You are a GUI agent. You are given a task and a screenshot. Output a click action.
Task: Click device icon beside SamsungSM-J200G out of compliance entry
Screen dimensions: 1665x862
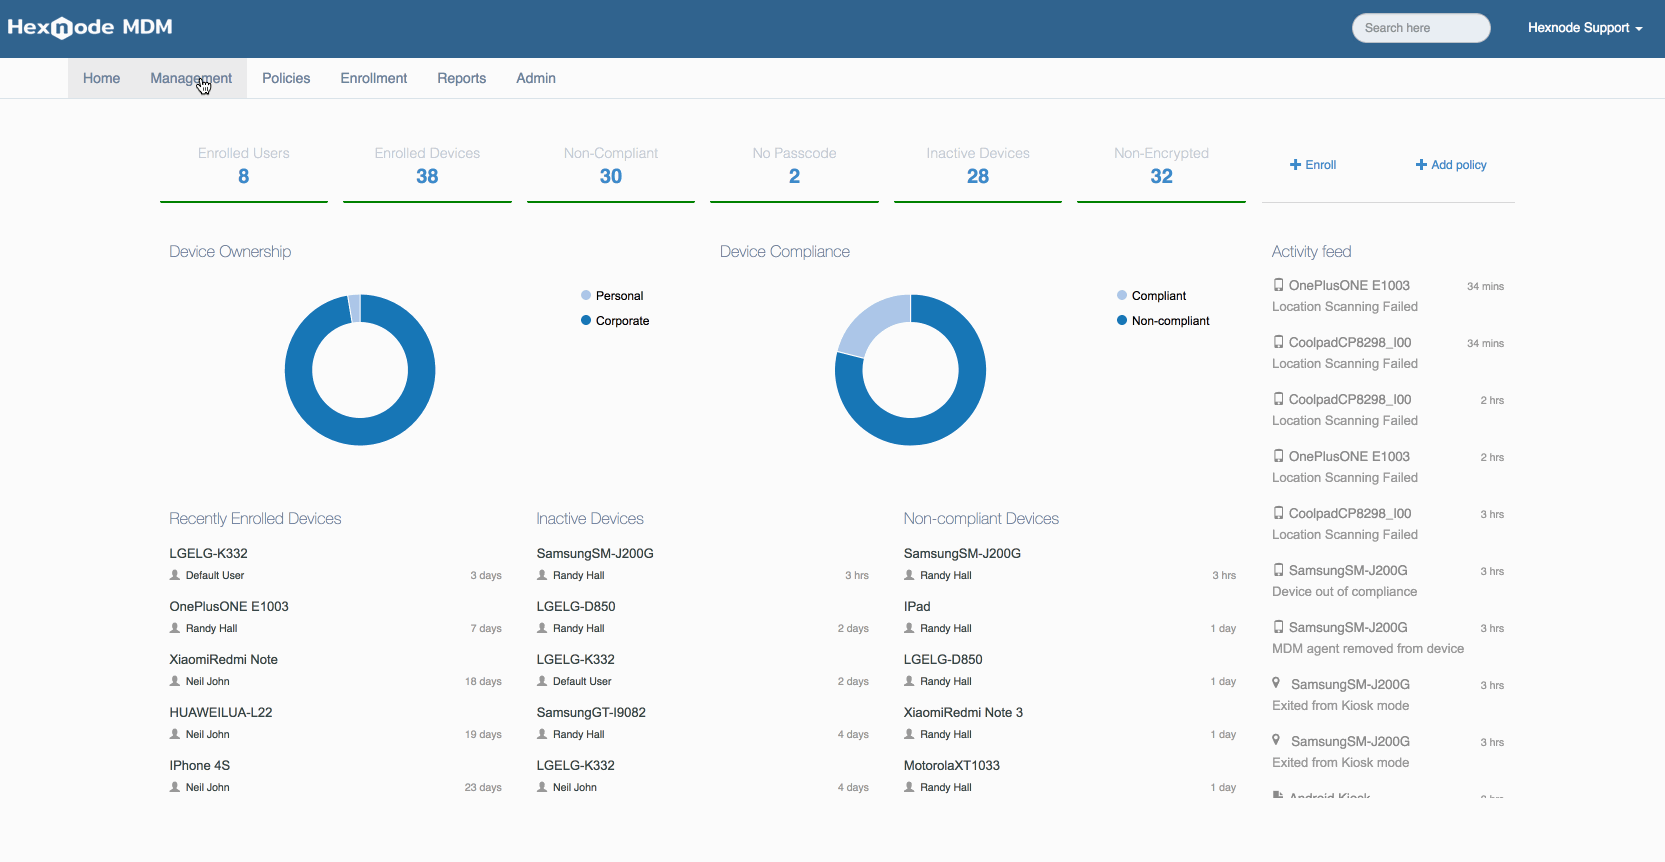[1278, 570]
